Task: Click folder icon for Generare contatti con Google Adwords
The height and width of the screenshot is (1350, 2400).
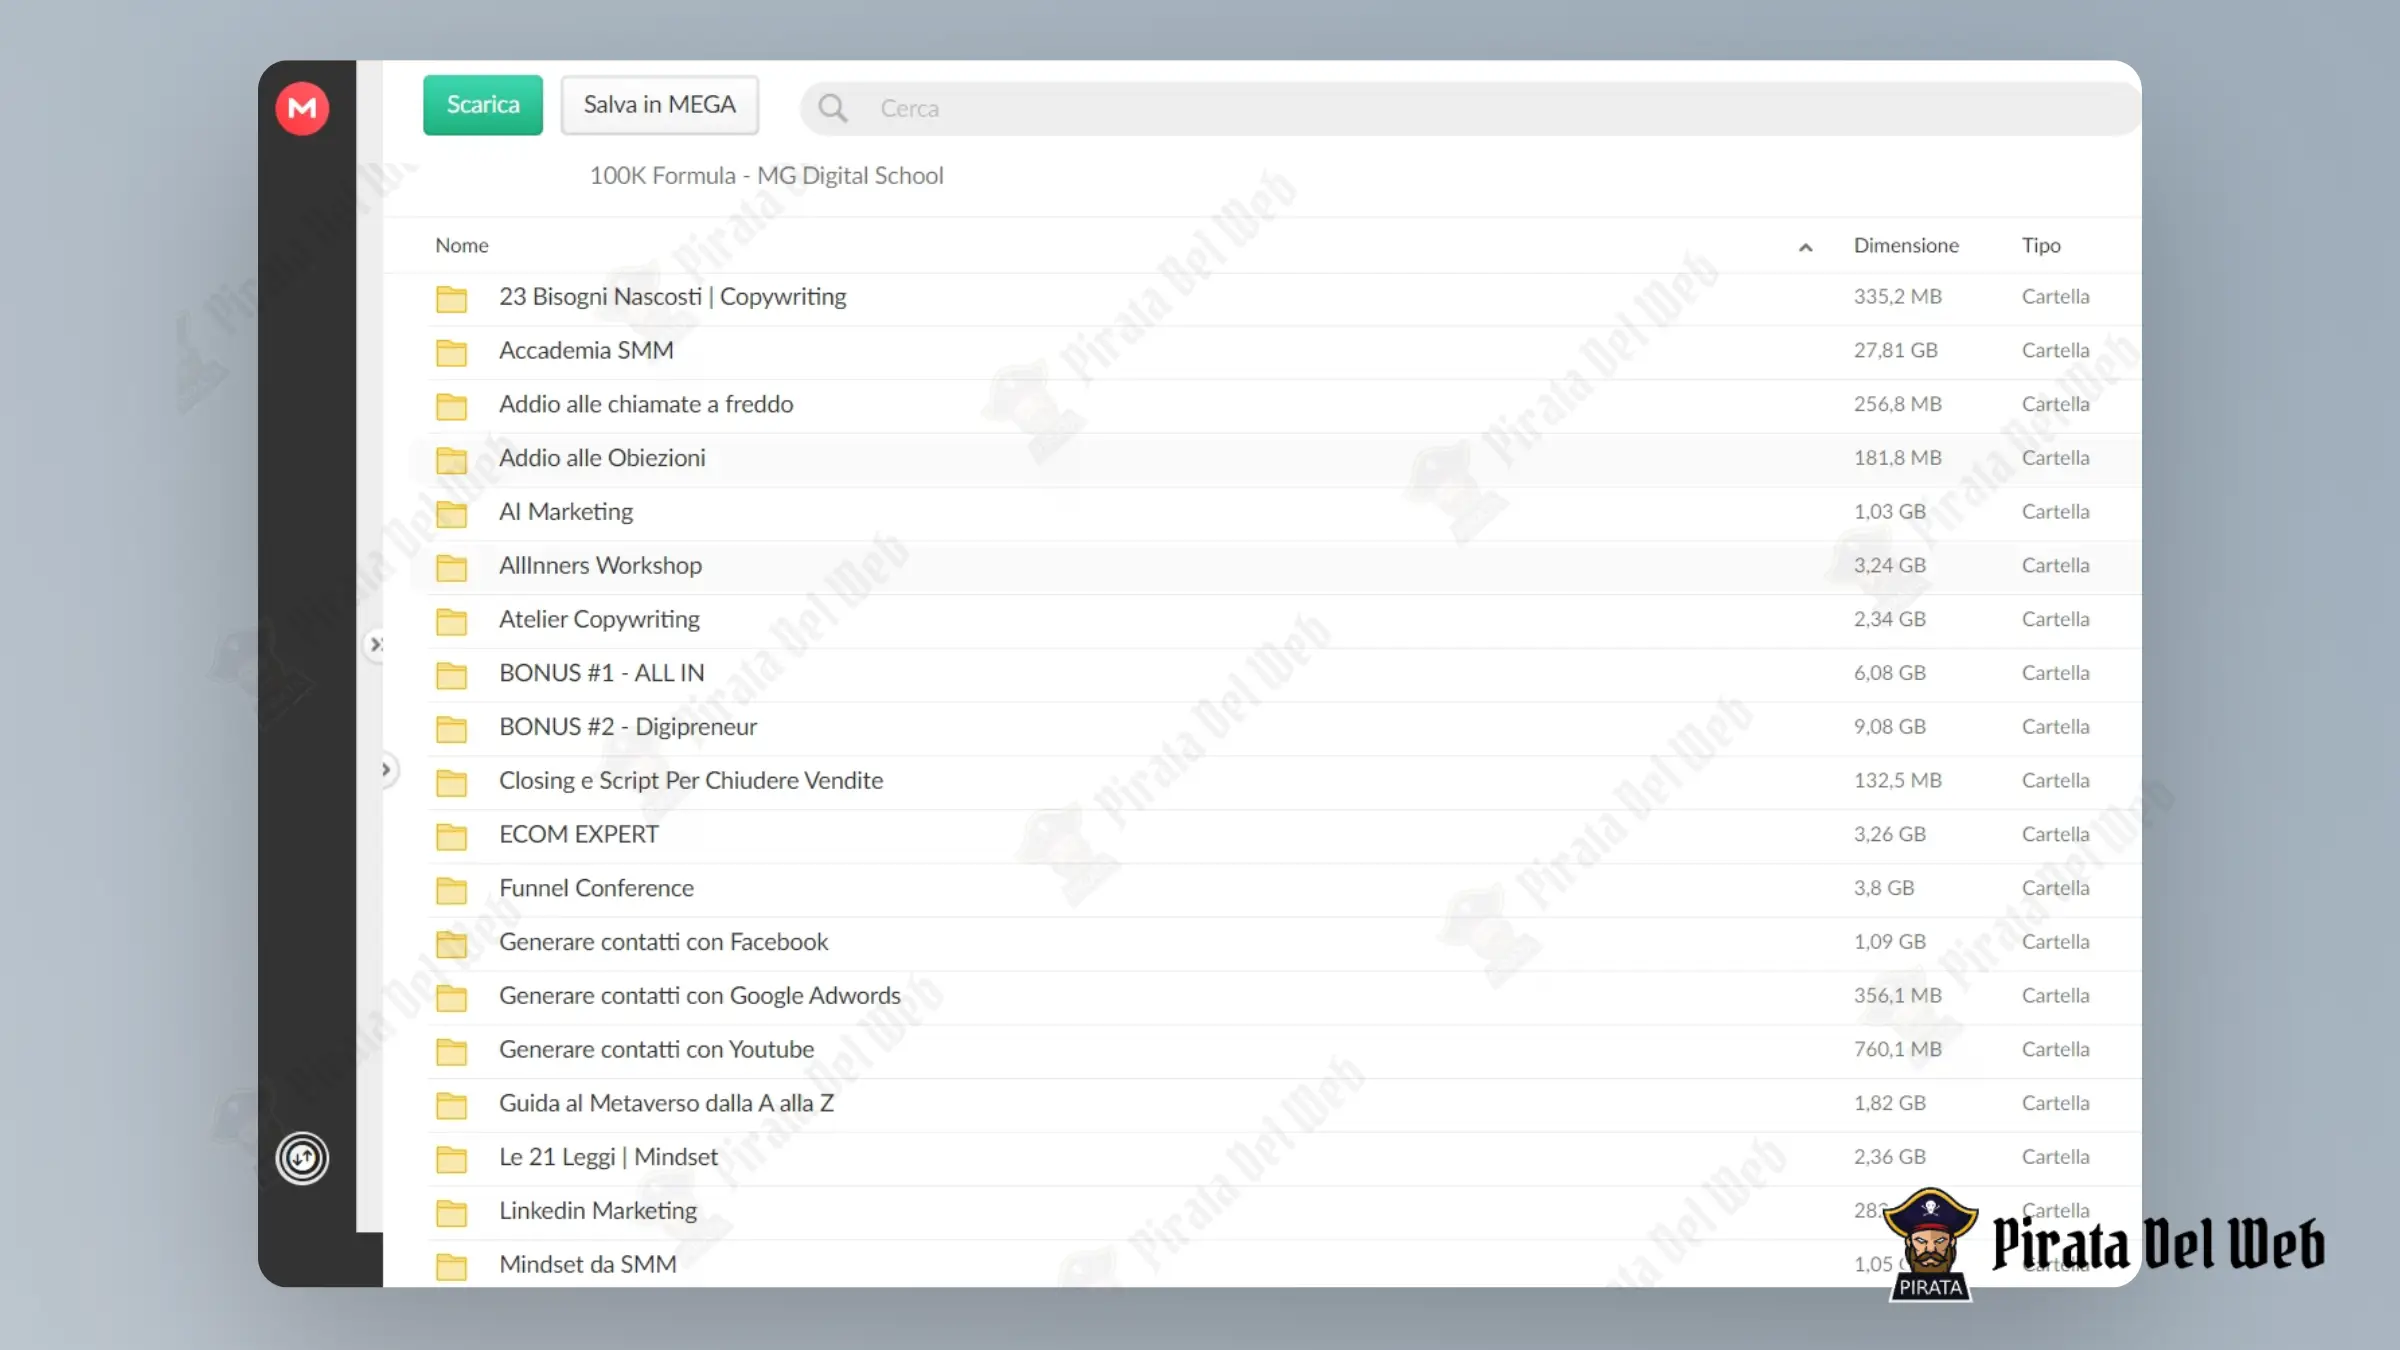Action: coord(451,998)
